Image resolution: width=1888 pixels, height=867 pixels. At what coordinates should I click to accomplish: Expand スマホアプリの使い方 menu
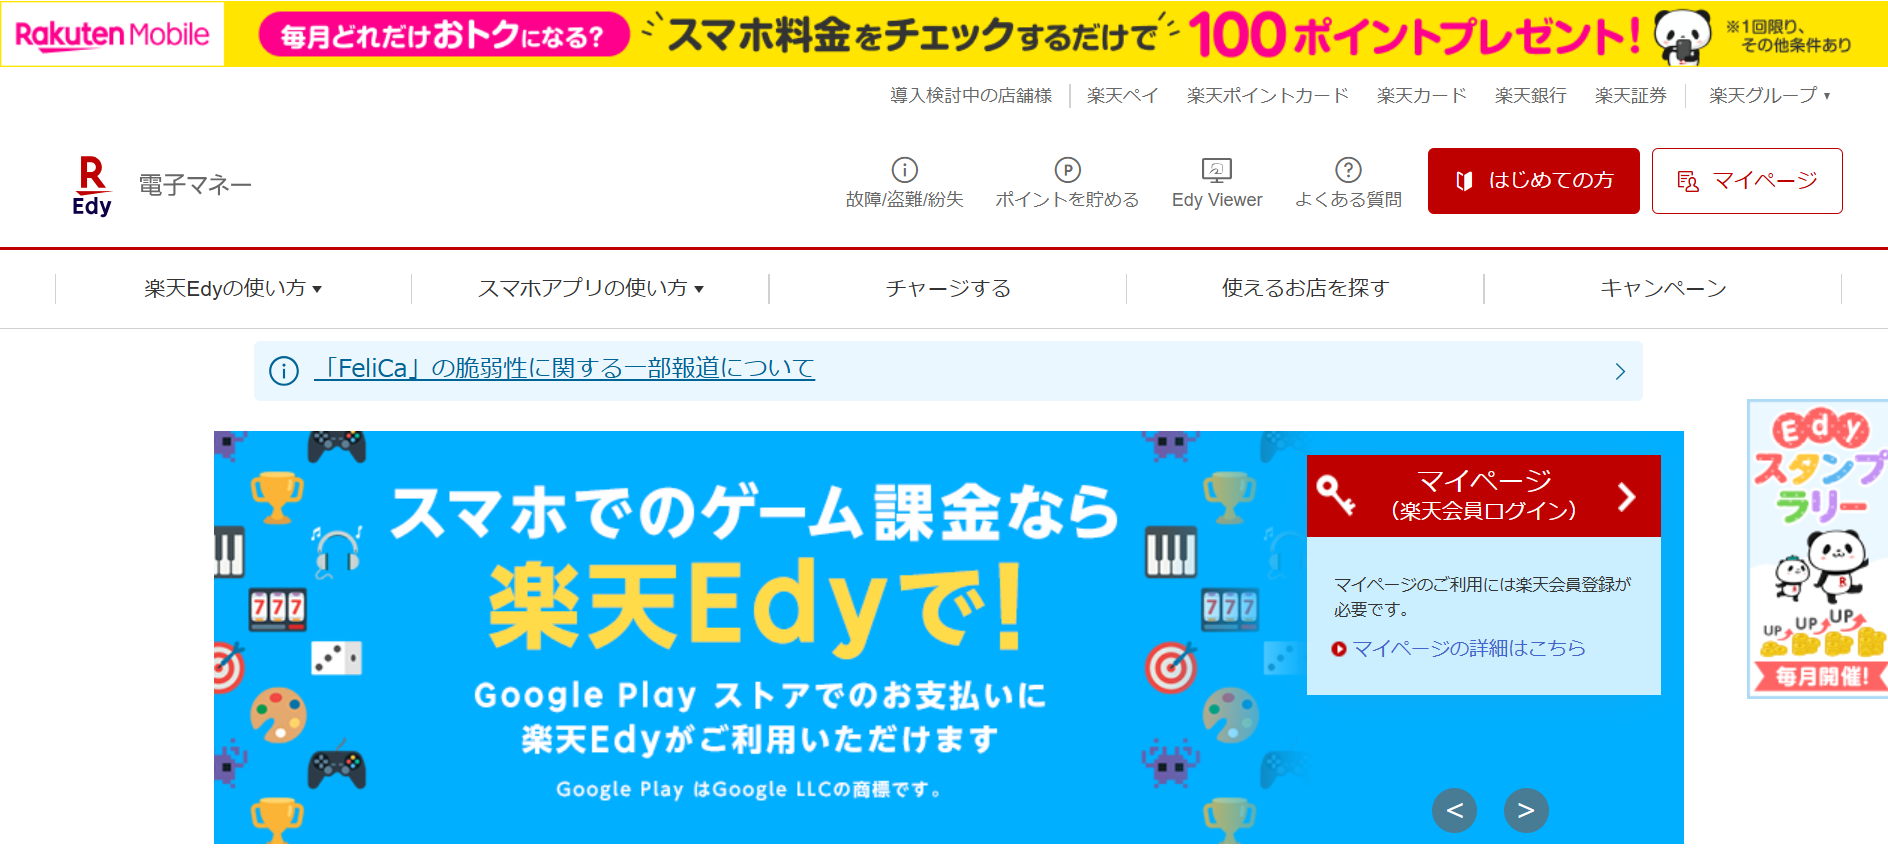pyautogui.click(x=590, y=288)
